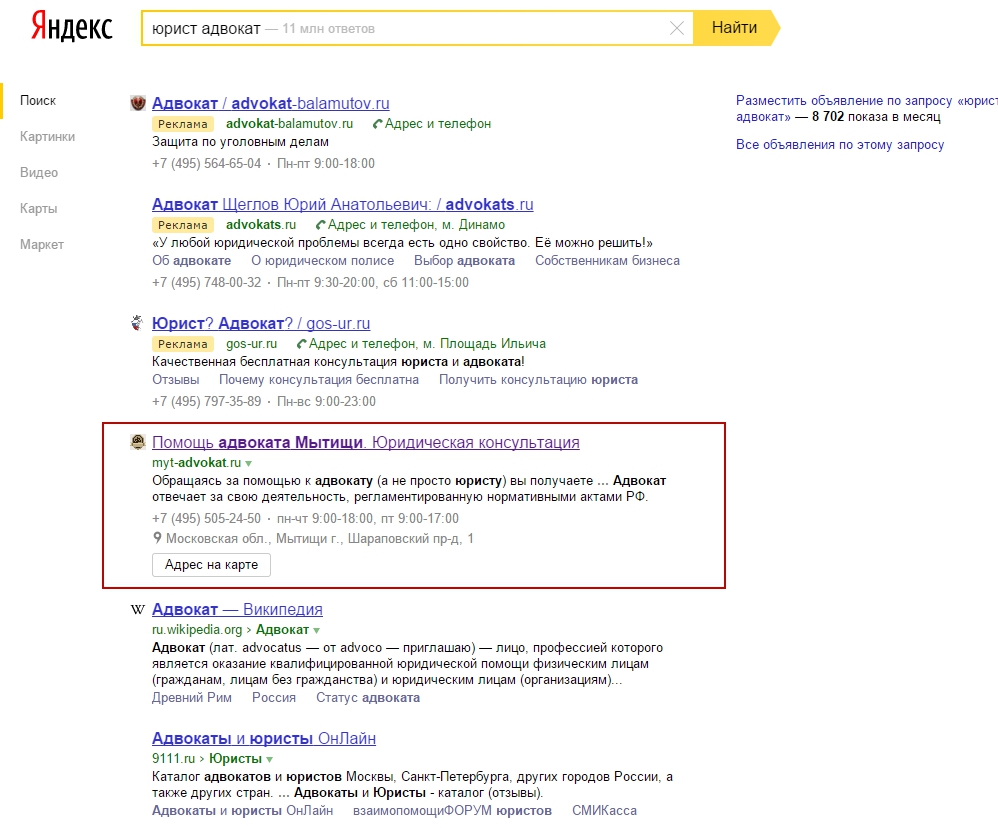998x828 pixels.
Task: Open the Yandex logo homepage
Action: [x=72, y=27]
